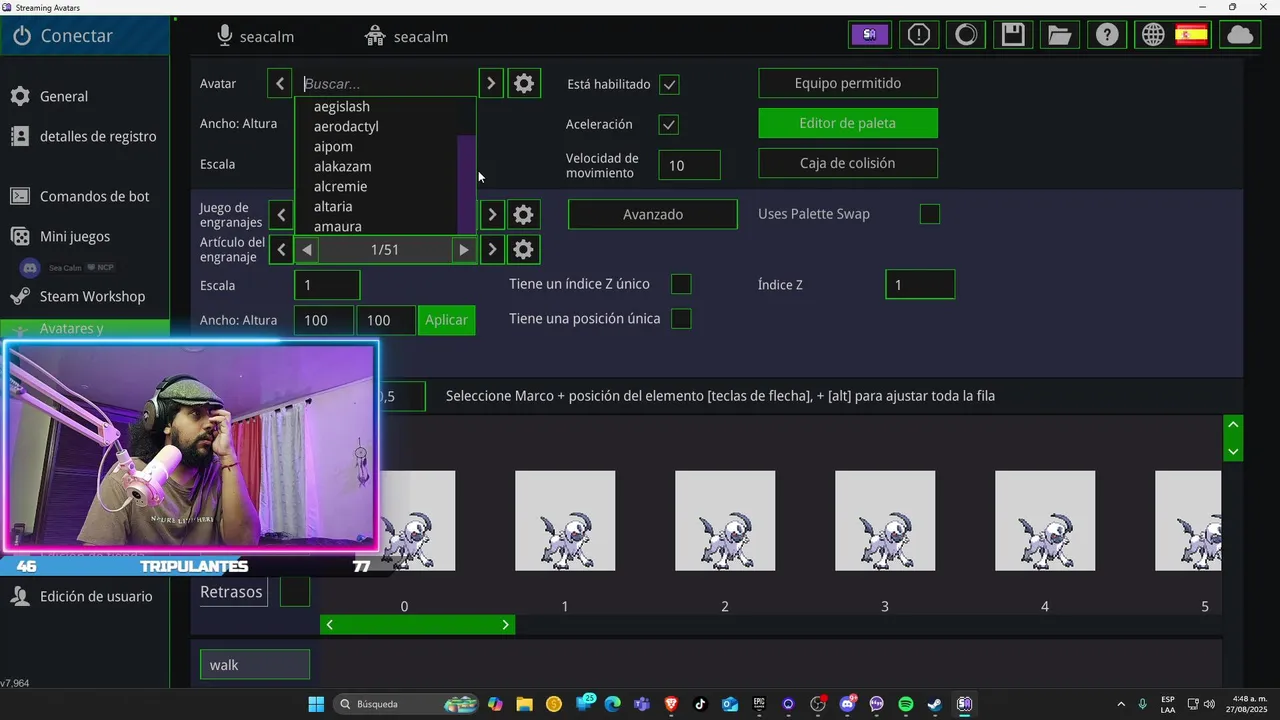This screenshot has width=1280, height=720.
Task: Click the Conectar power icon
Action: click(22, 36)
